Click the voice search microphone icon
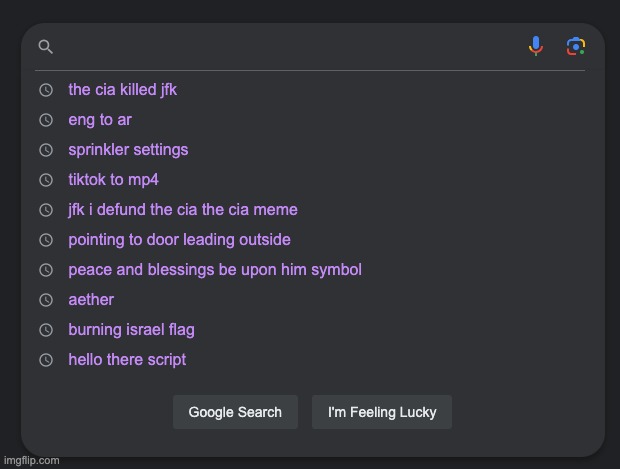 [536, 46]
